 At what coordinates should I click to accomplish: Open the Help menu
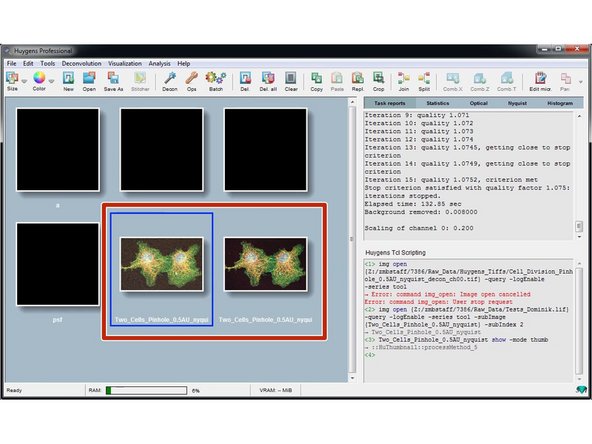(184, 63)
